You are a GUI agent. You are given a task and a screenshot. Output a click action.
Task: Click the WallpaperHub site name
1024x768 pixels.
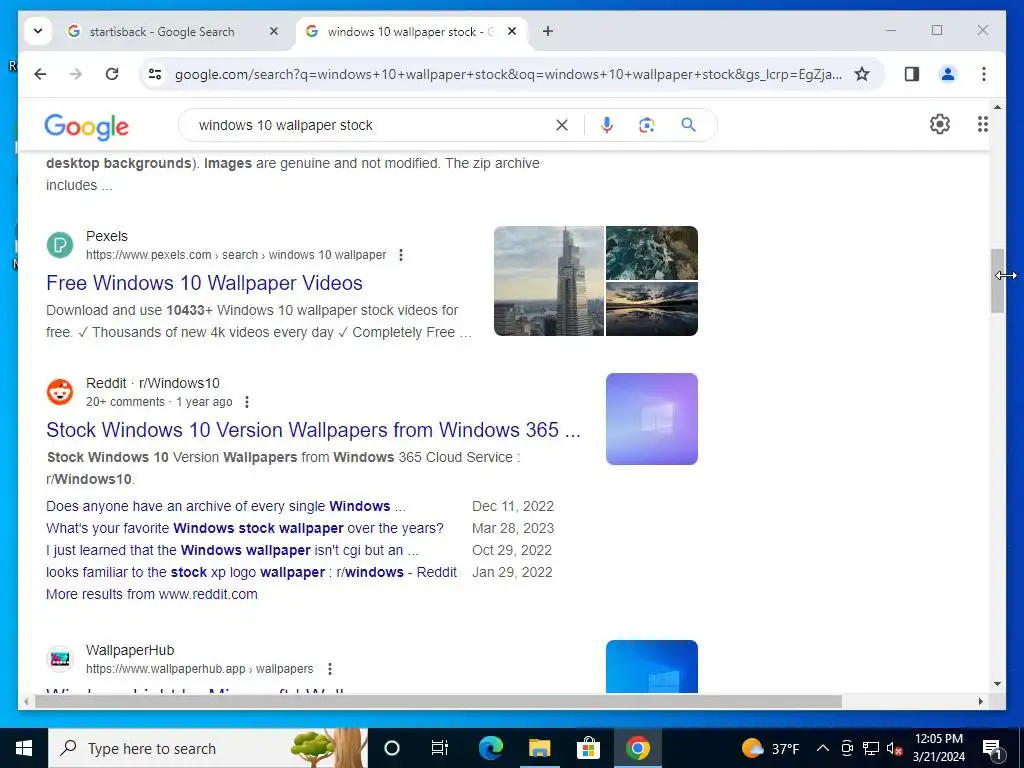pos(130,650)
